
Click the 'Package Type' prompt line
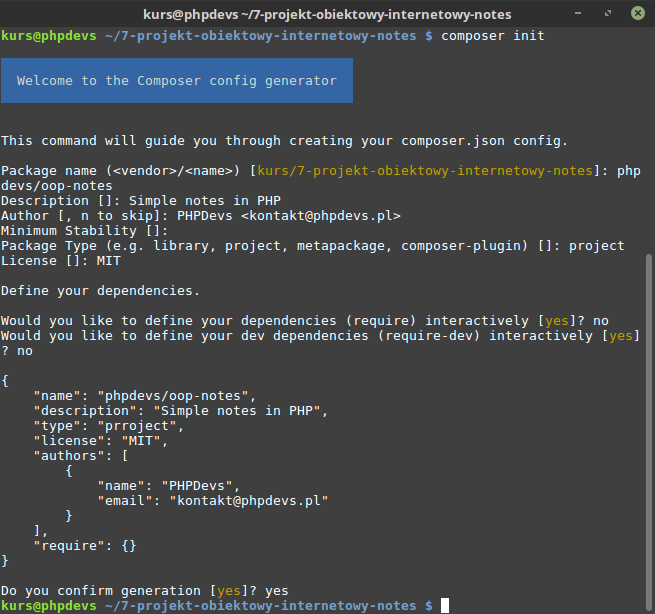point(312,246)
